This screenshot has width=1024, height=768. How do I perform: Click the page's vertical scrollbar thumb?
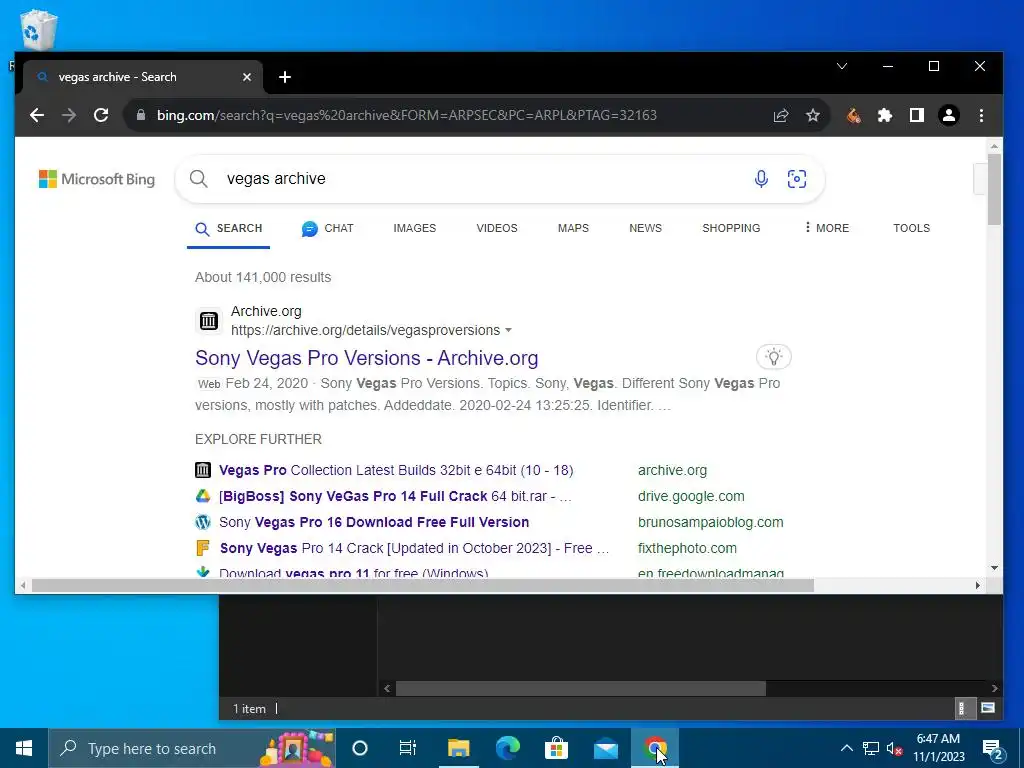994,189
